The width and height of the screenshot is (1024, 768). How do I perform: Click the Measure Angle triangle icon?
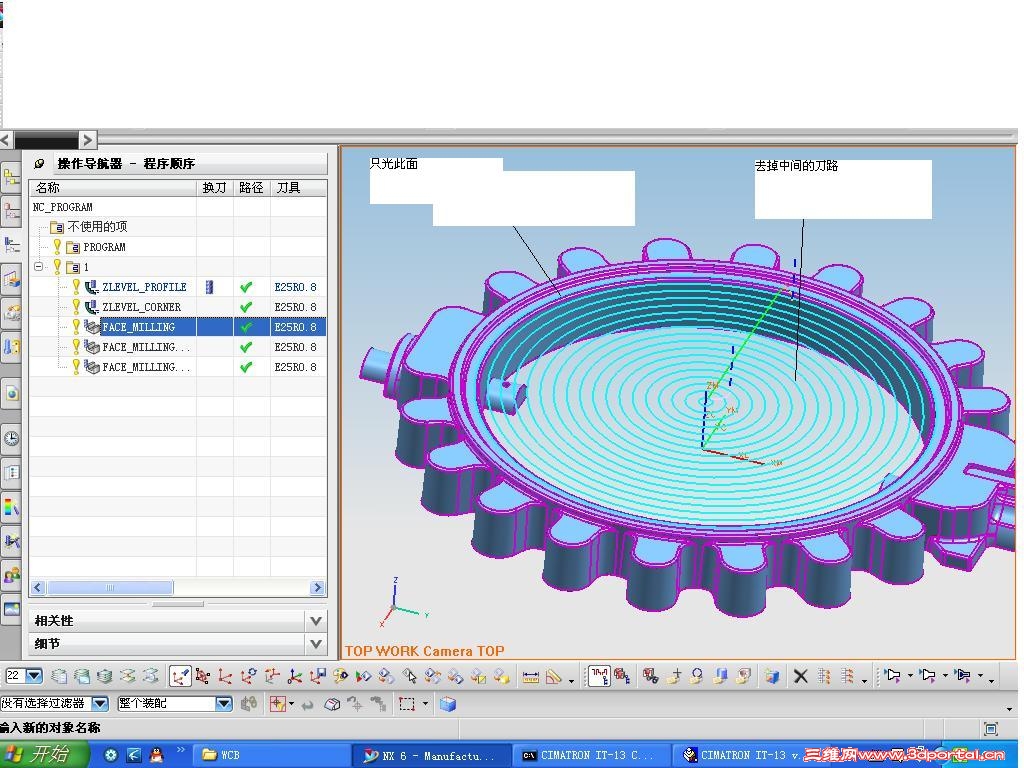tap(553, 677)
